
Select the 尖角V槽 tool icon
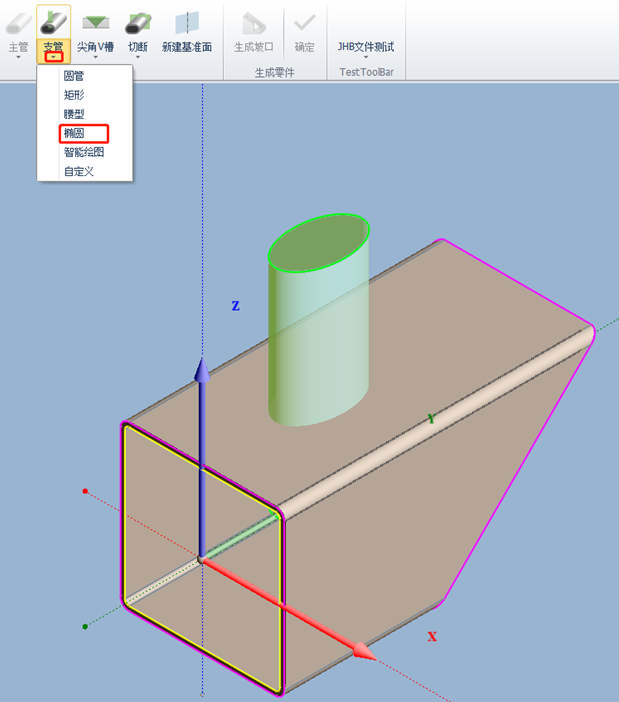95,22
